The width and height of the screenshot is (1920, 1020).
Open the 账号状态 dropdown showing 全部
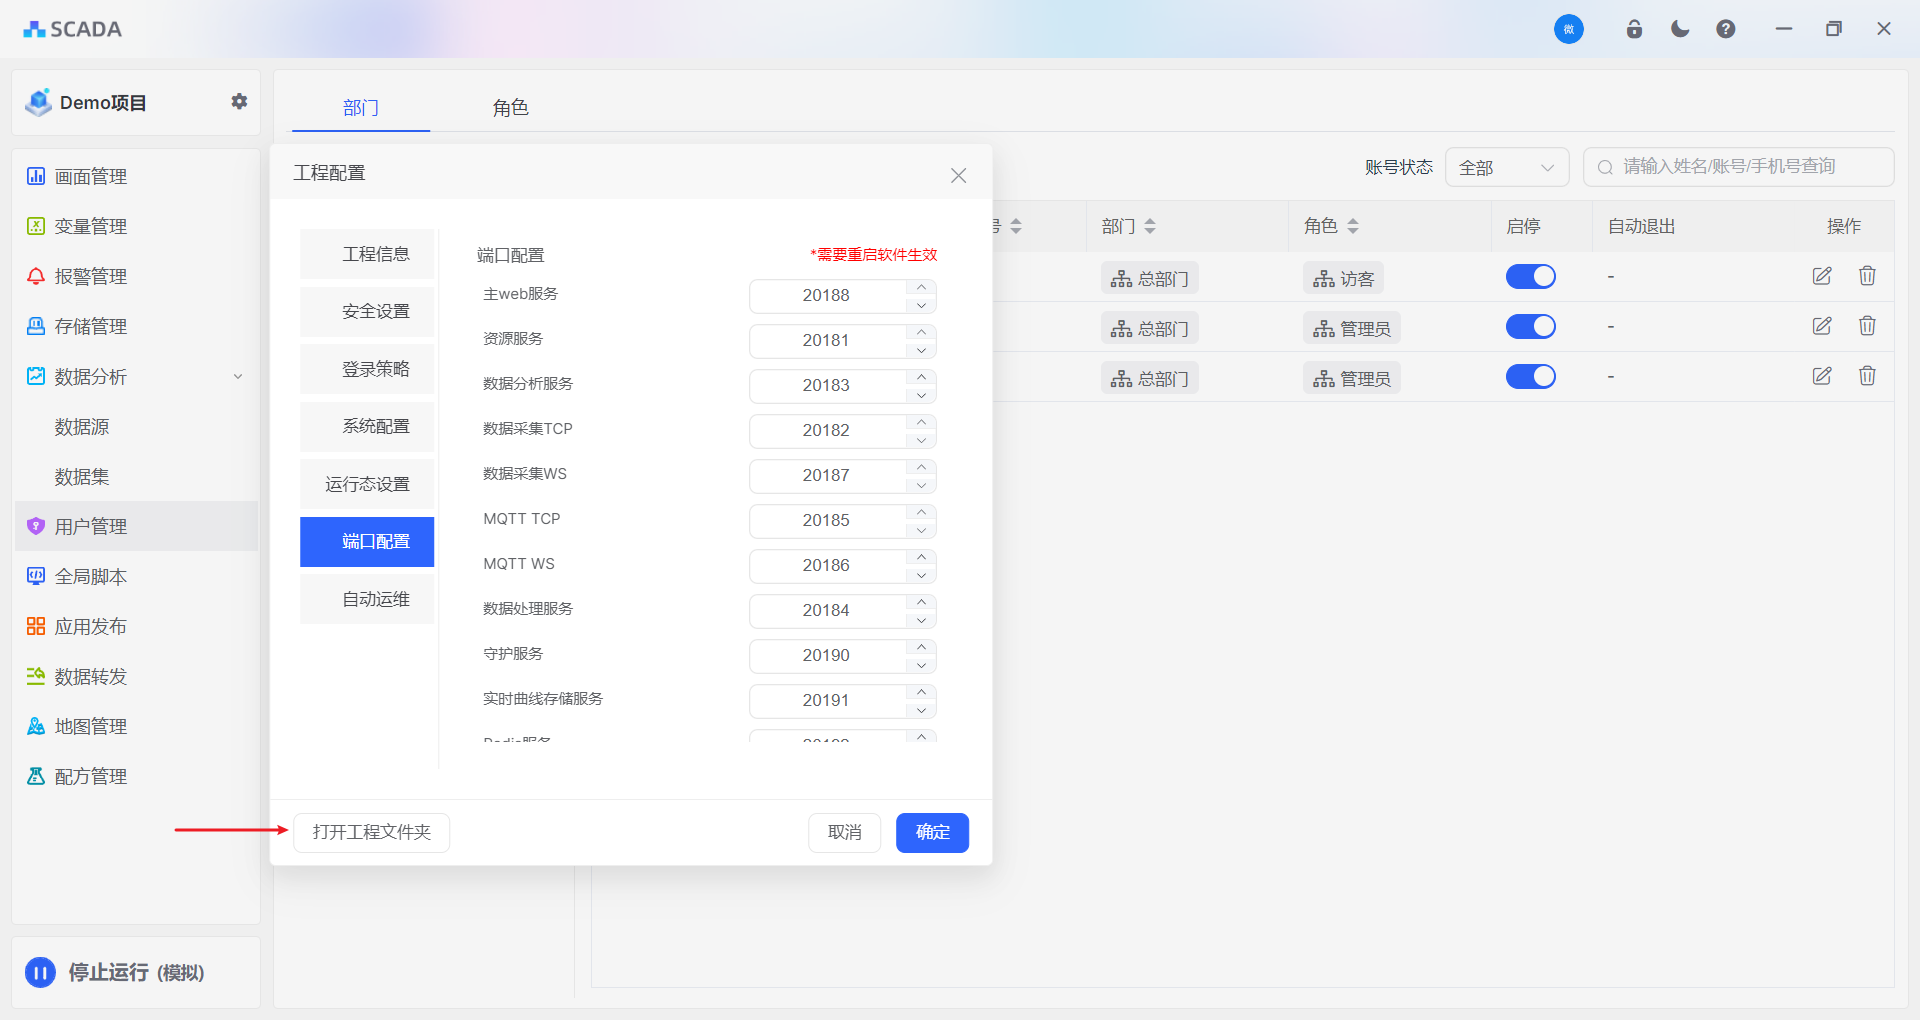[1506, 167]
